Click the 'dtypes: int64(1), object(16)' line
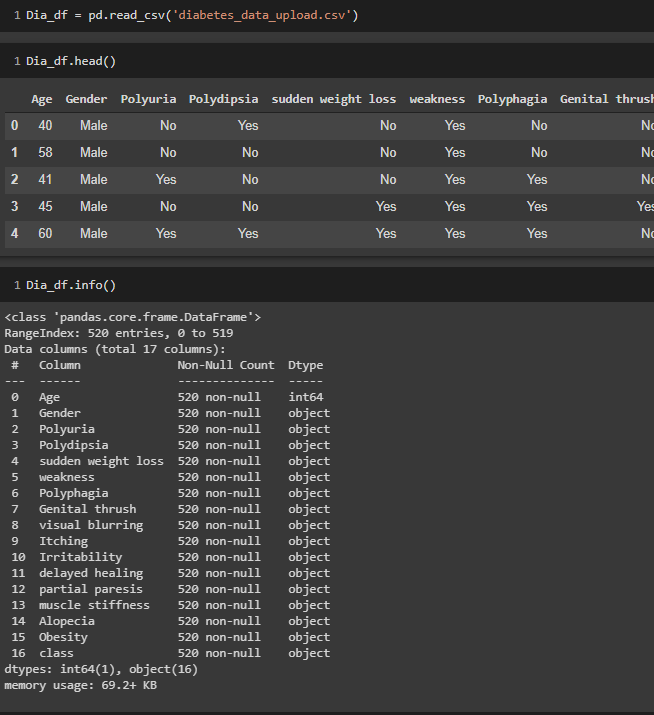The image size is (654, 715). 101,669
